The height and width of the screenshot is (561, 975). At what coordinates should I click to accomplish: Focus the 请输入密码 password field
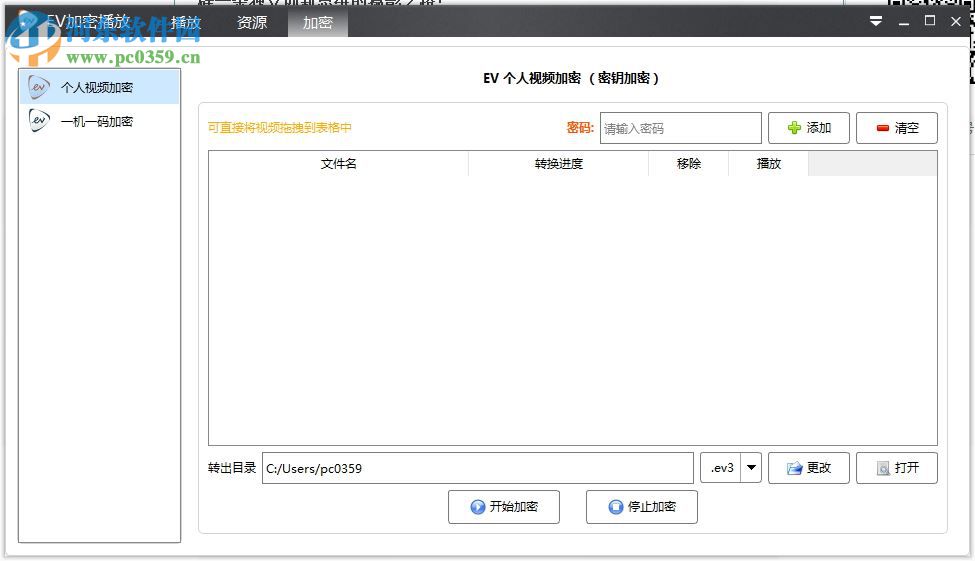tap(680, 128)
